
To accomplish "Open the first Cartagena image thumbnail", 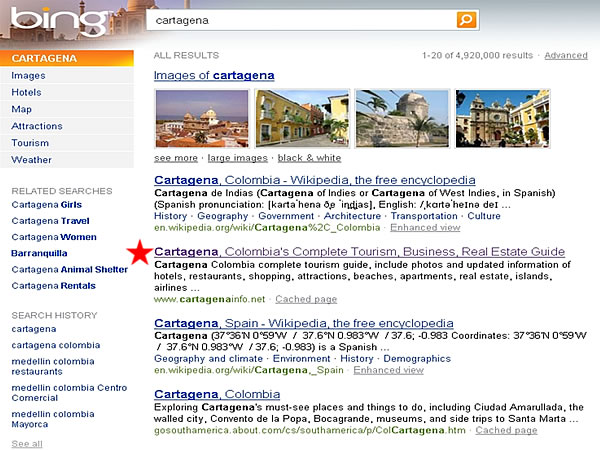I will (201, 119).
